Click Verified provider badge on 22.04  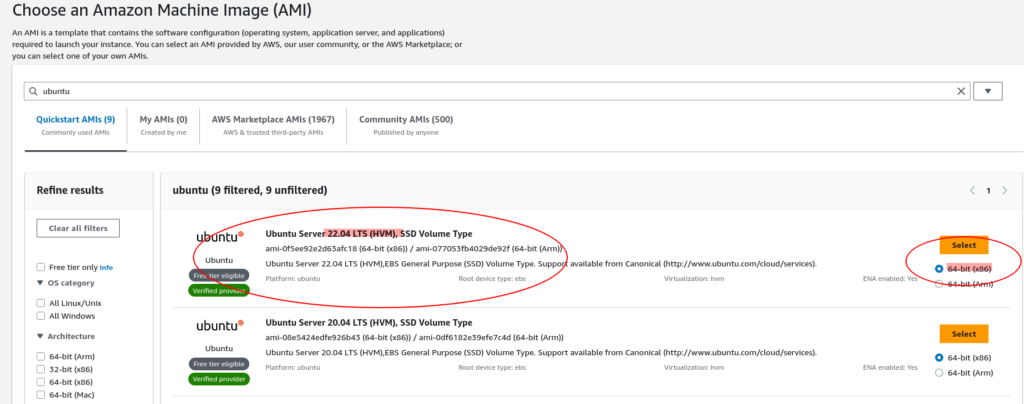pyautogui.click(x=219, y=290)
